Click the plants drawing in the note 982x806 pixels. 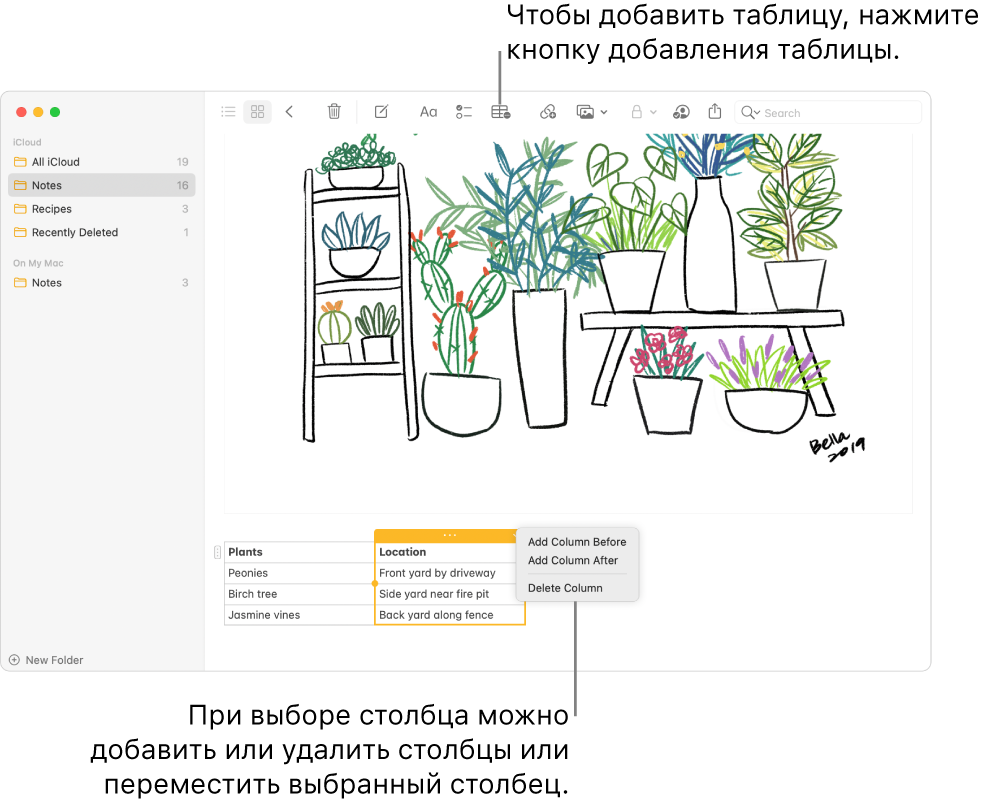569,323
